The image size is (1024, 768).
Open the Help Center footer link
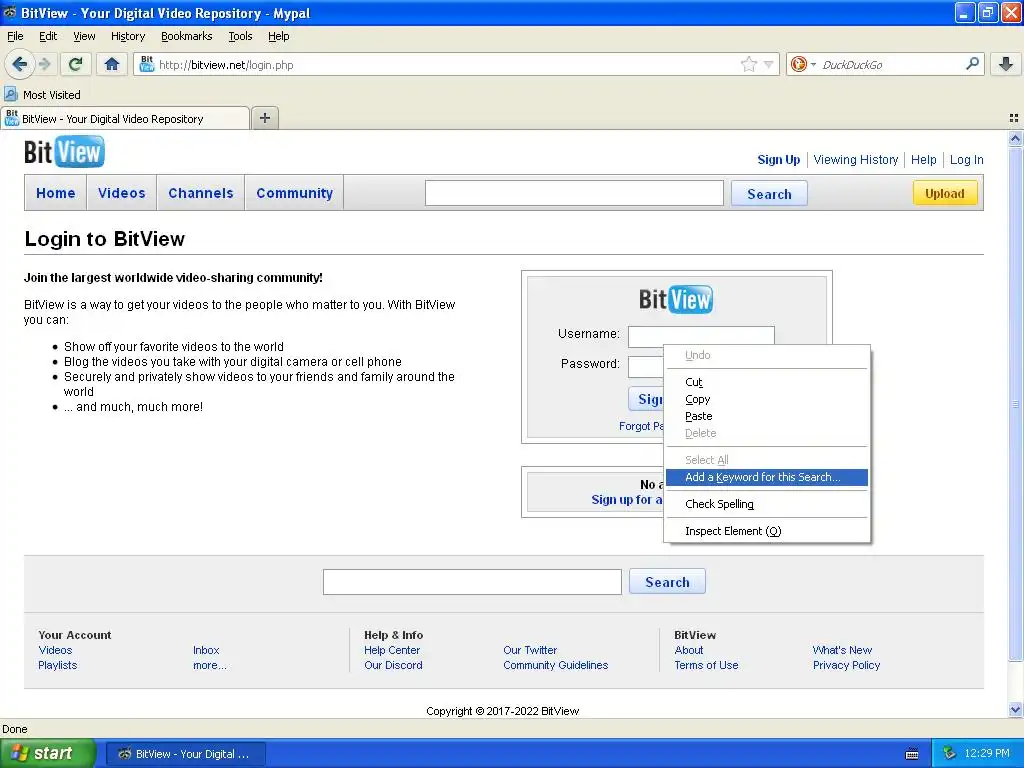point(392,650)
